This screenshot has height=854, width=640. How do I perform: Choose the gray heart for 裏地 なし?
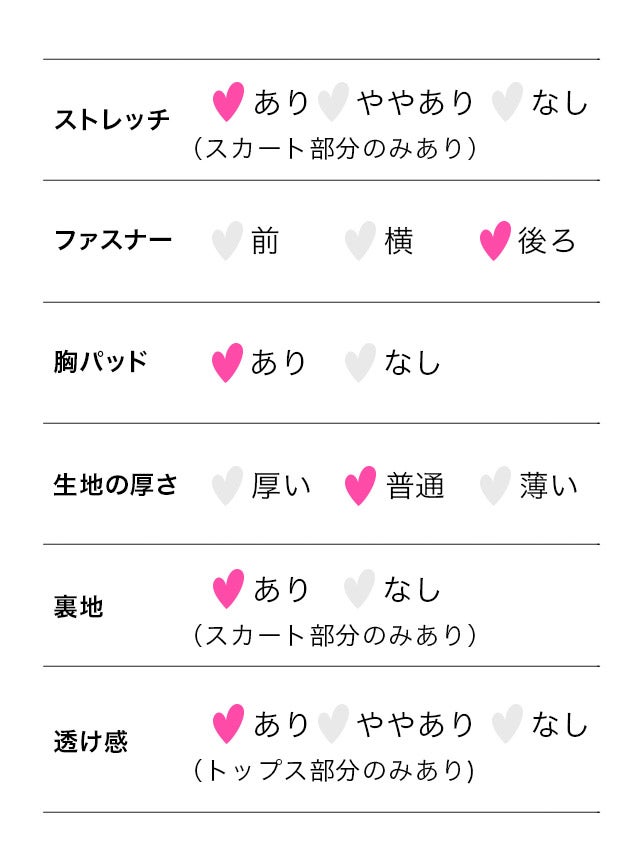(x=359, y=588)
